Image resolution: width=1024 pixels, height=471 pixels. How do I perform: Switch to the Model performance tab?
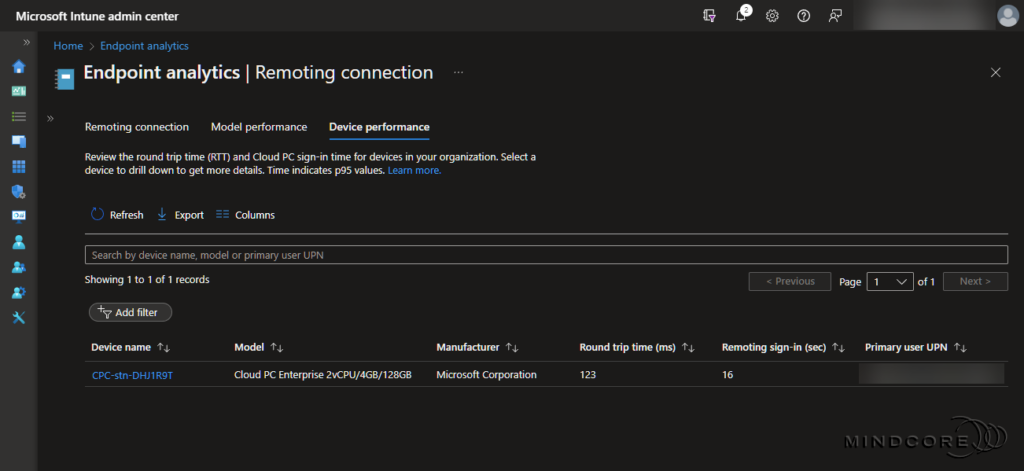[259, 127]
